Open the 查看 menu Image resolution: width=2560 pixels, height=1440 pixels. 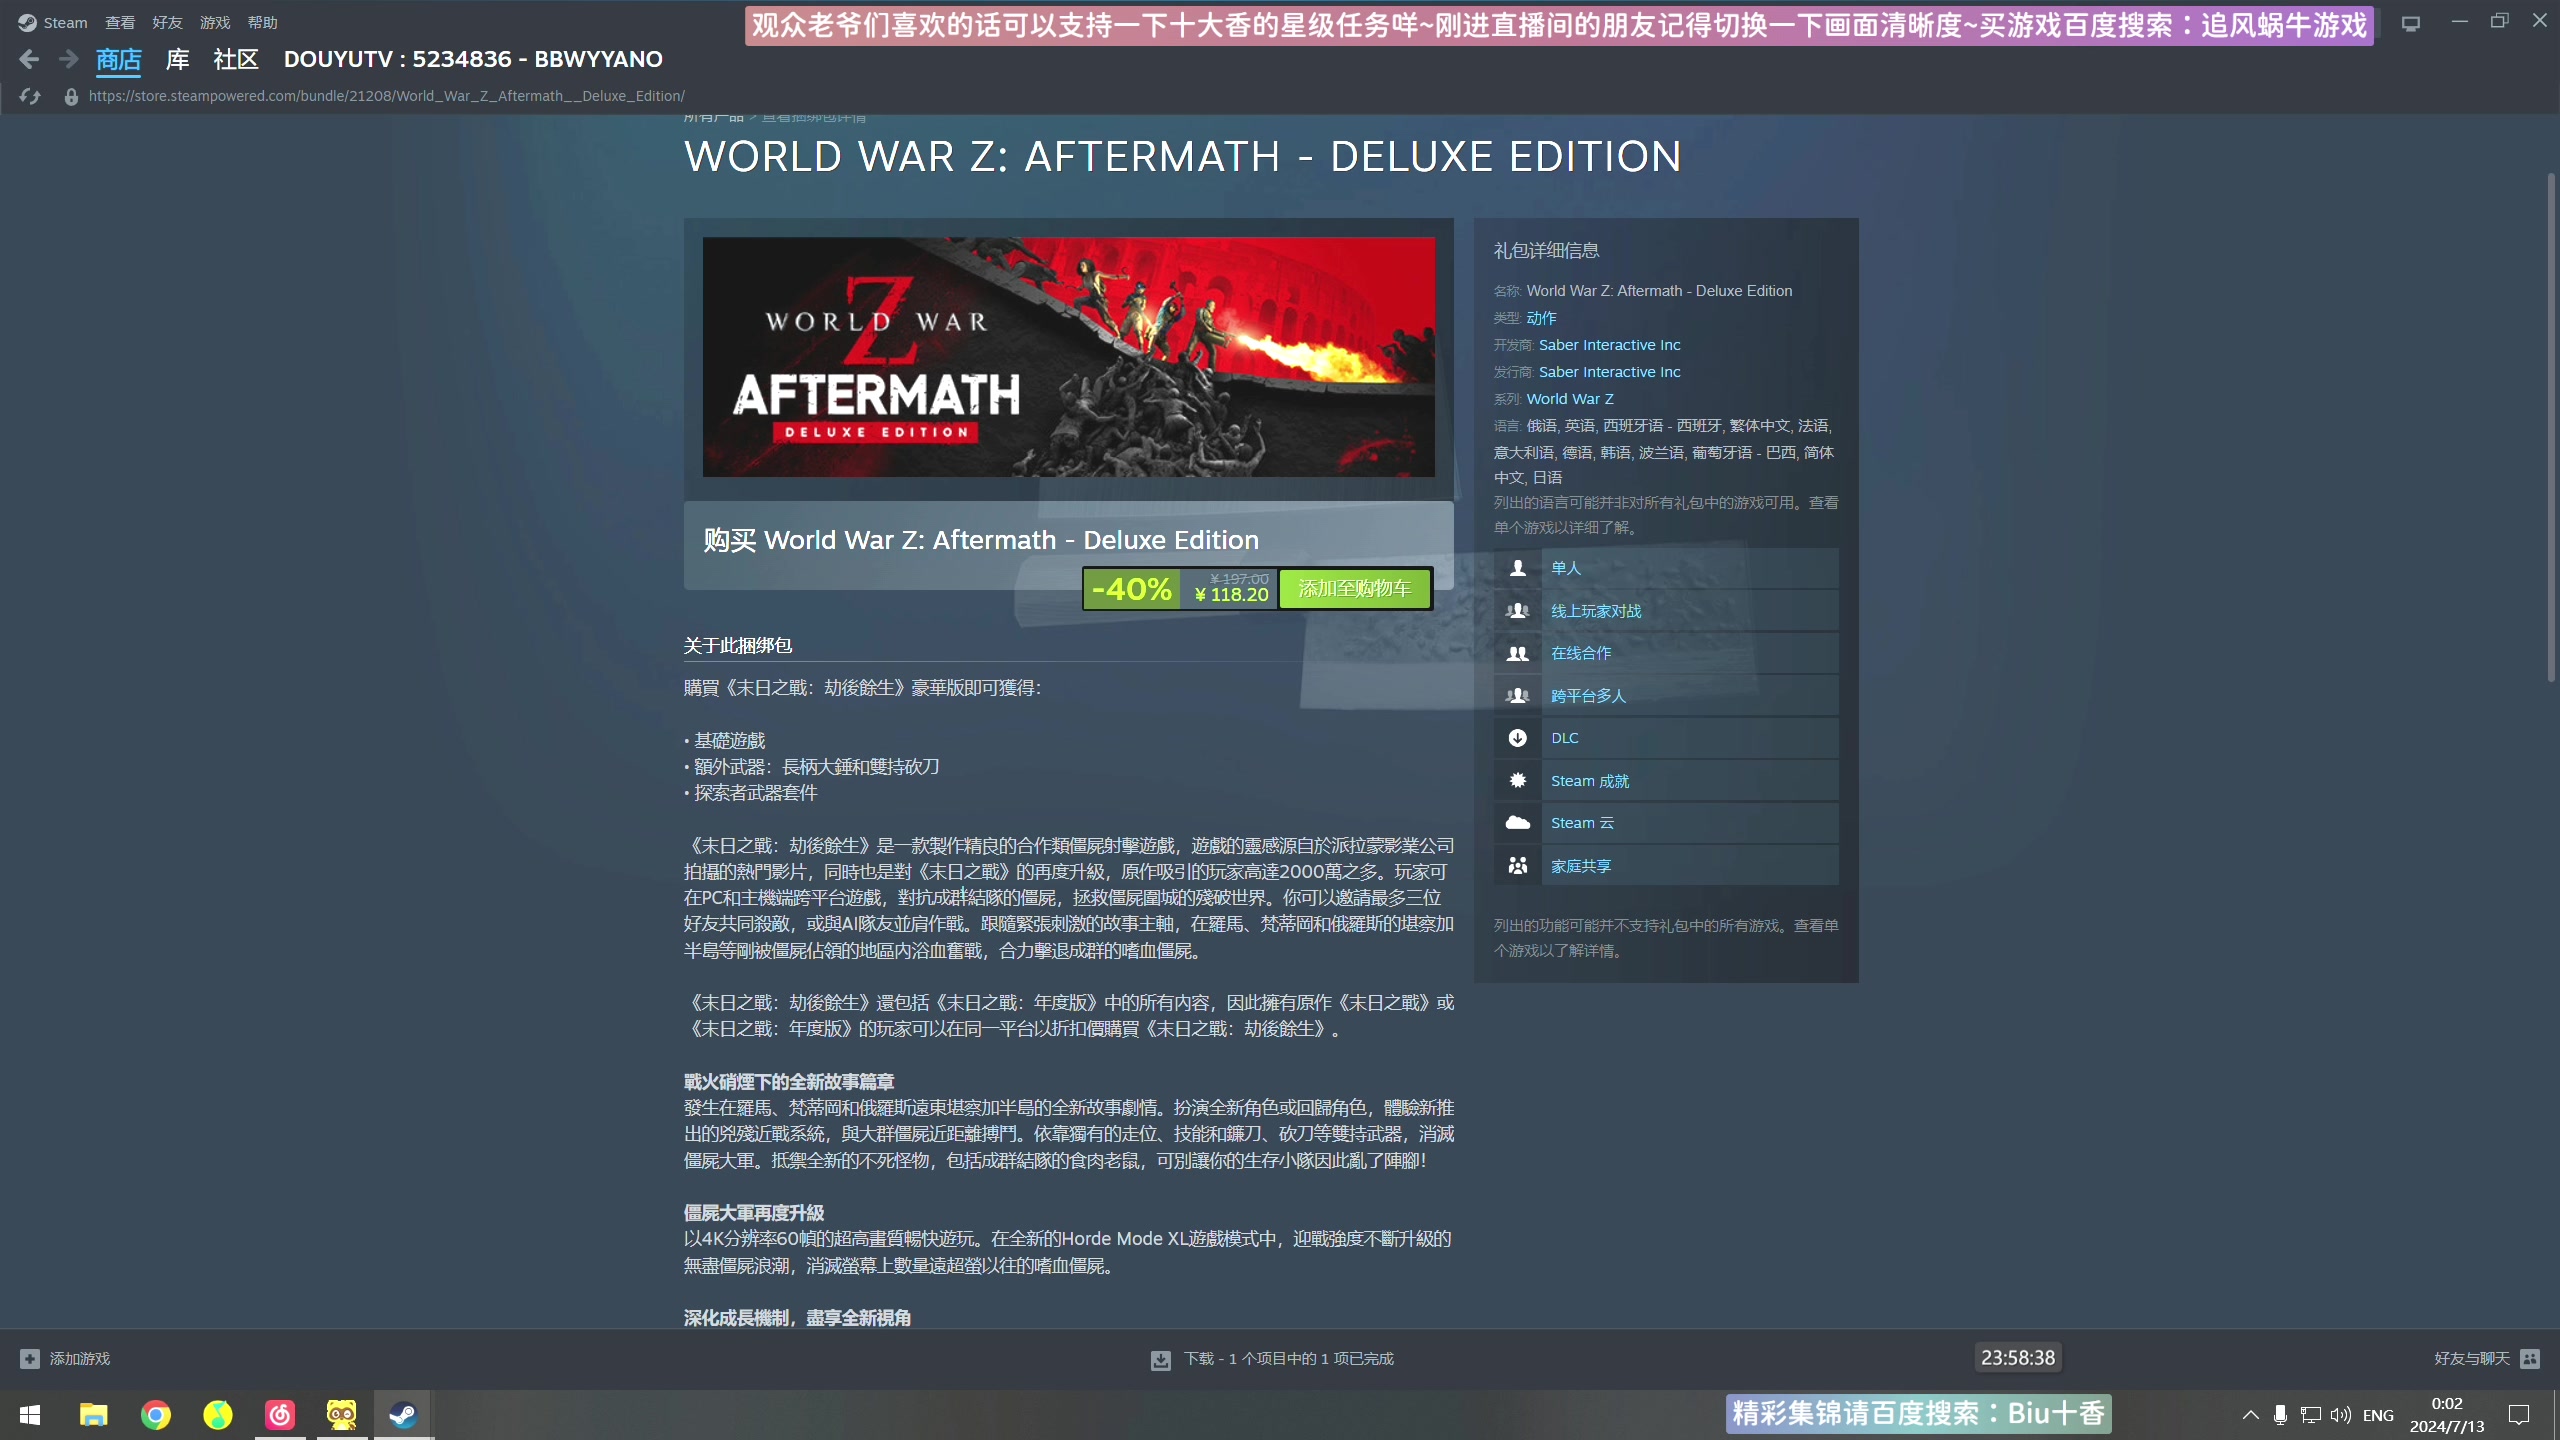(120, 22)
